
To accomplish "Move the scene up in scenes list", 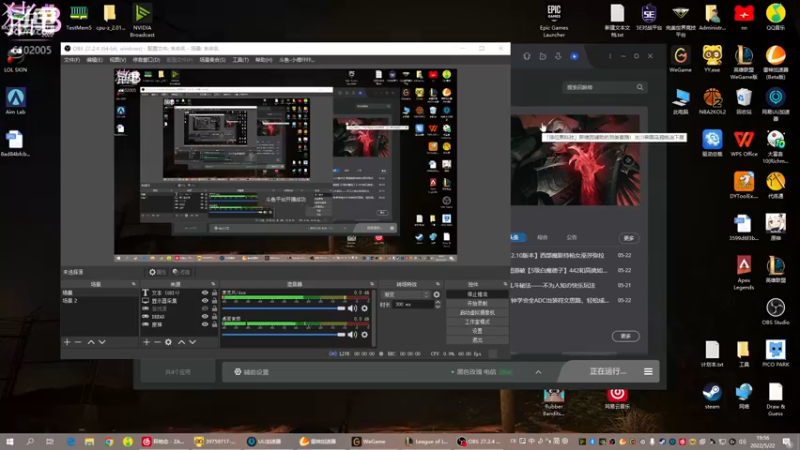I will [x=91, y=342].
